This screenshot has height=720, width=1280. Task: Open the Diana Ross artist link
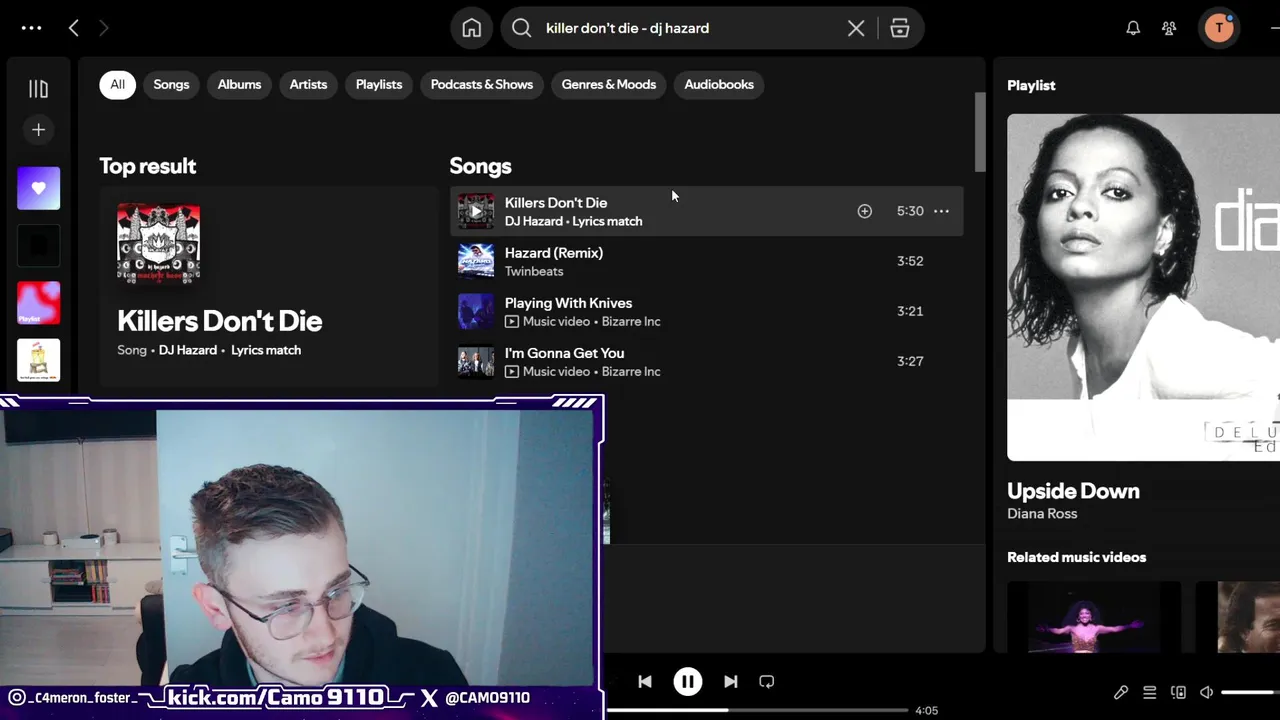click(x=1042, y=513)
